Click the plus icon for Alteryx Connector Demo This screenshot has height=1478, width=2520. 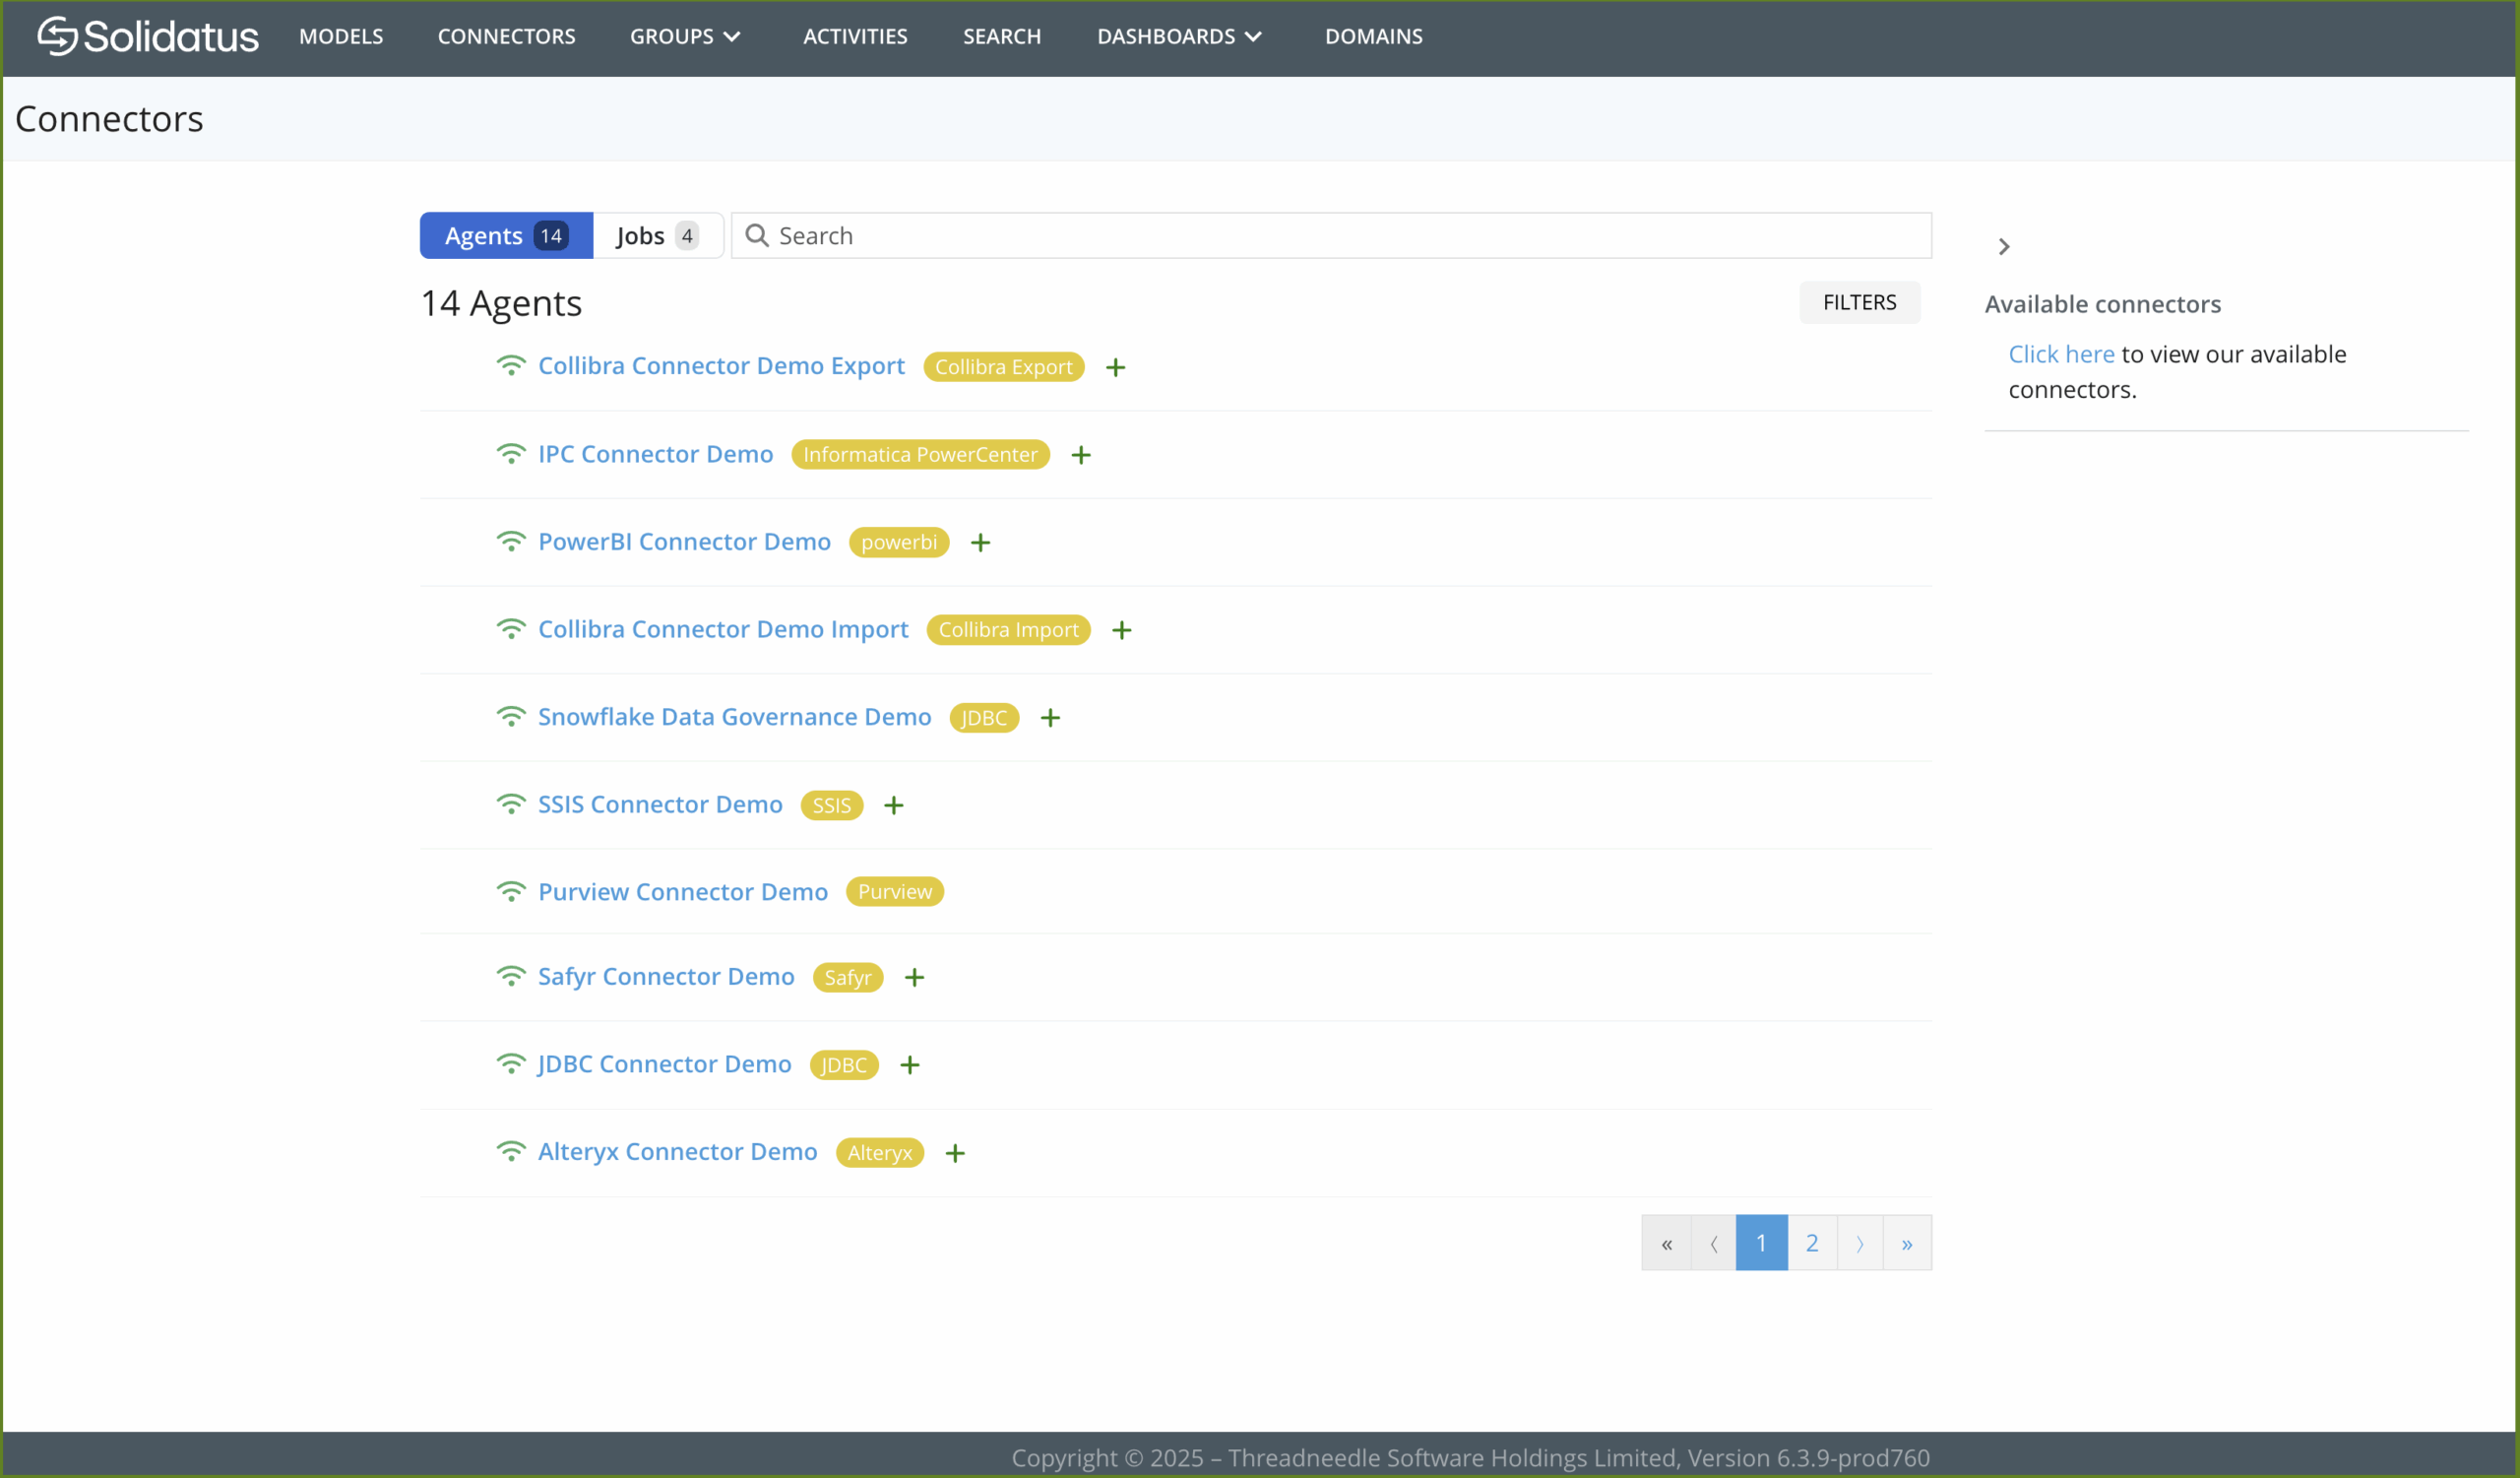955,1153
